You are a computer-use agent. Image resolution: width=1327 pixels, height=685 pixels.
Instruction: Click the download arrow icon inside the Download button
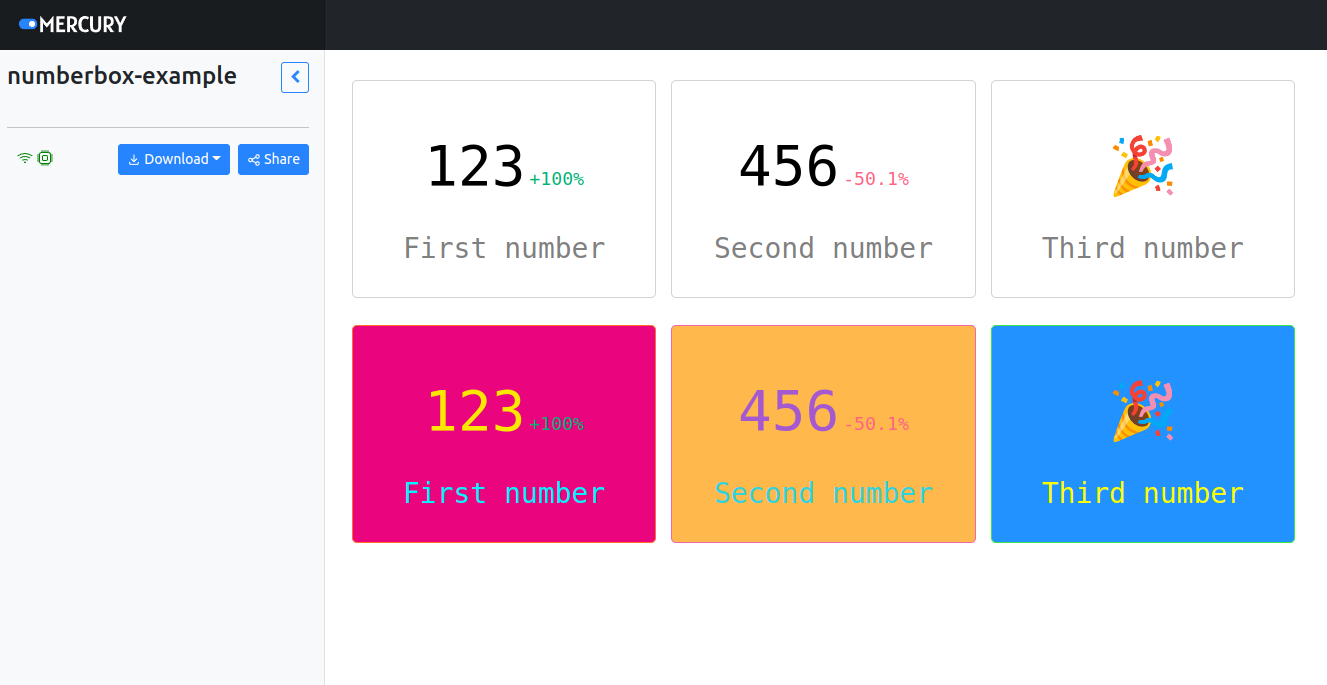pyautogui.click(x=135, y=159)
